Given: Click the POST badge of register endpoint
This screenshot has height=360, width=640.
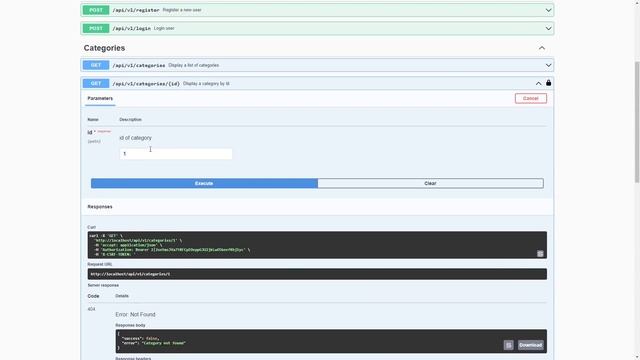Looking at the screenshot, I should [96, 10].
